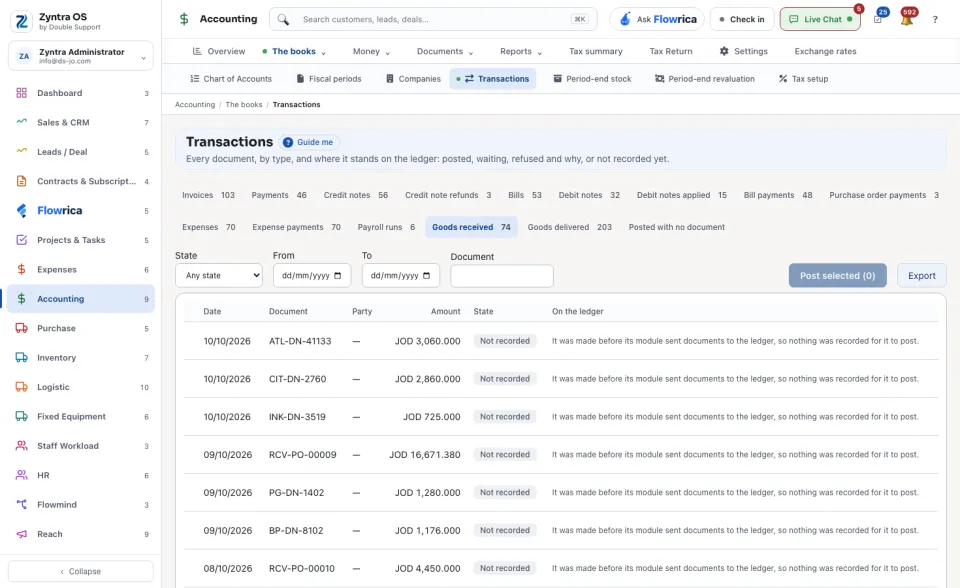Click the Settings gear icon
960x588 pixels.
(x=724, y=51)
